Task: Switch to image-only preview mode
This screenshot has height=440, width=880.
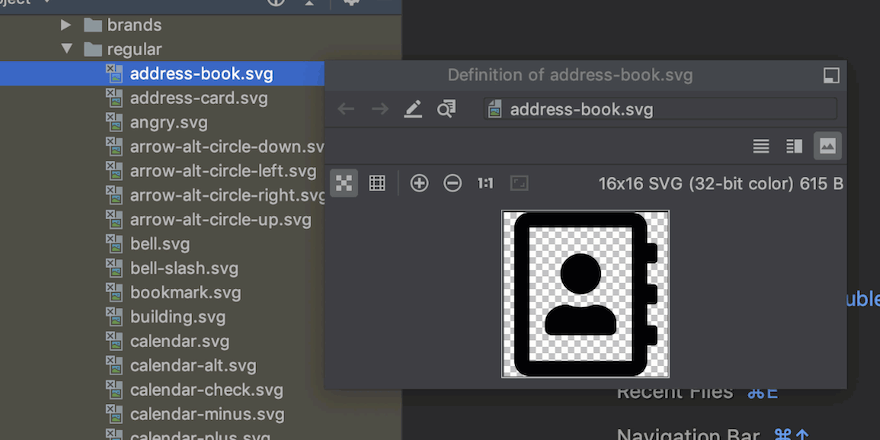Action: (x=827, y=146)
